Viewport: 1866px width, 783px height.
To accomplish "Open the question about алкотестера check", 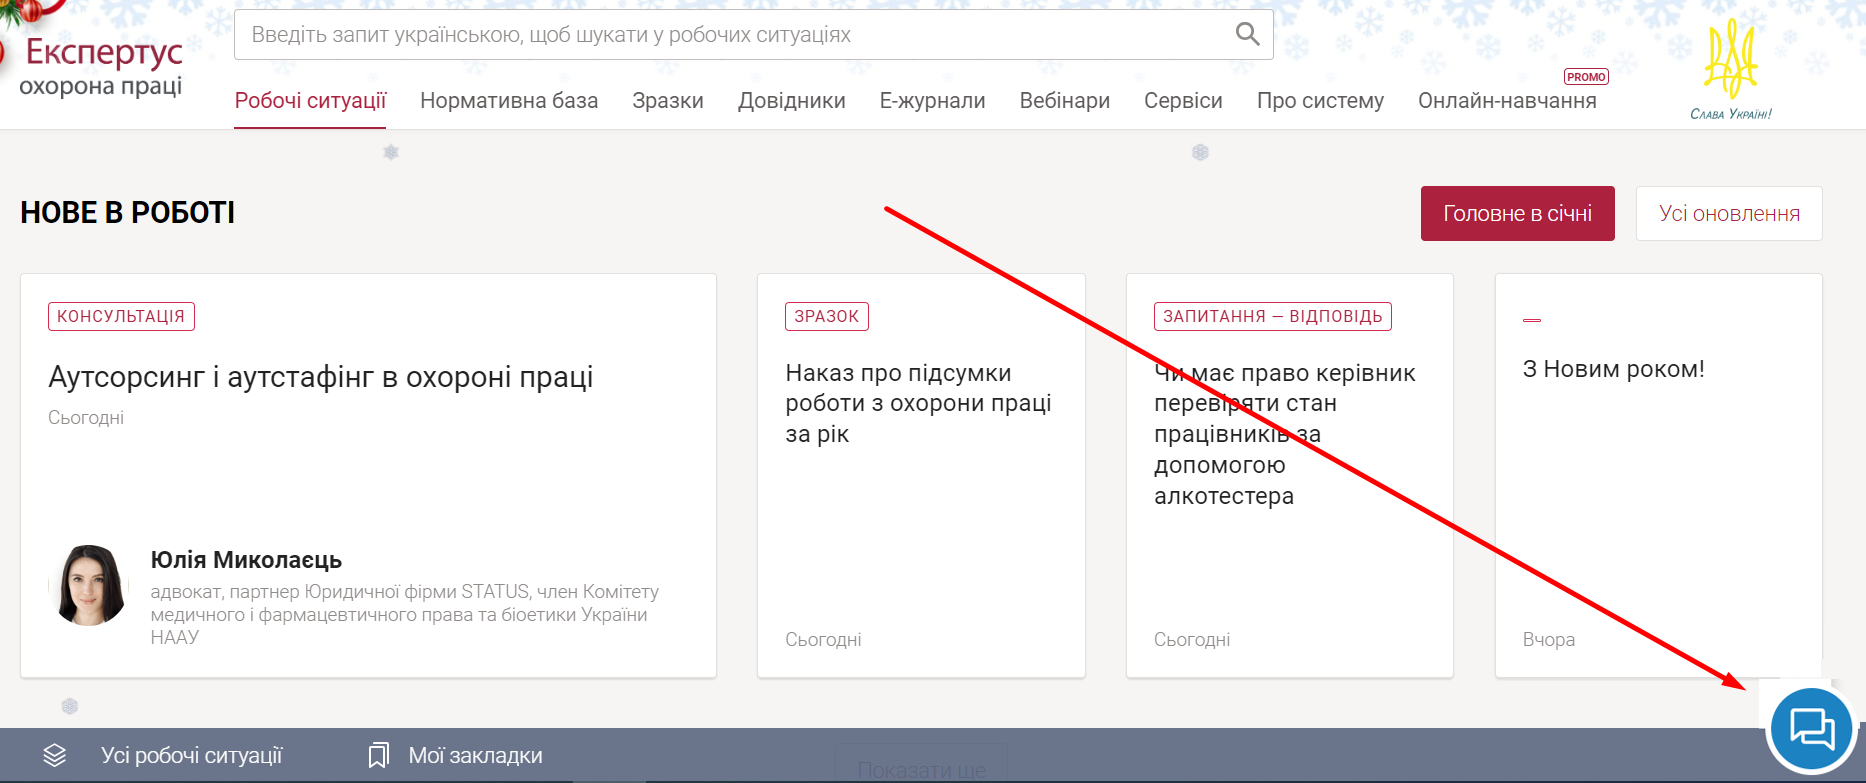I will [1284, 434].
